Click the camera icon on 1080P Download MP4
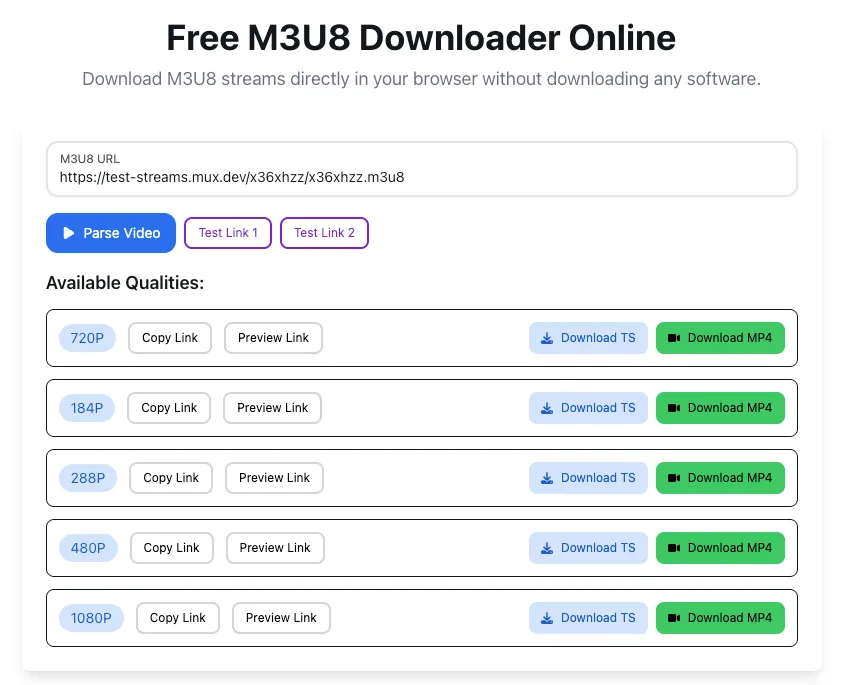This screenshot has height=685, width=846. [x=675, y=618]
